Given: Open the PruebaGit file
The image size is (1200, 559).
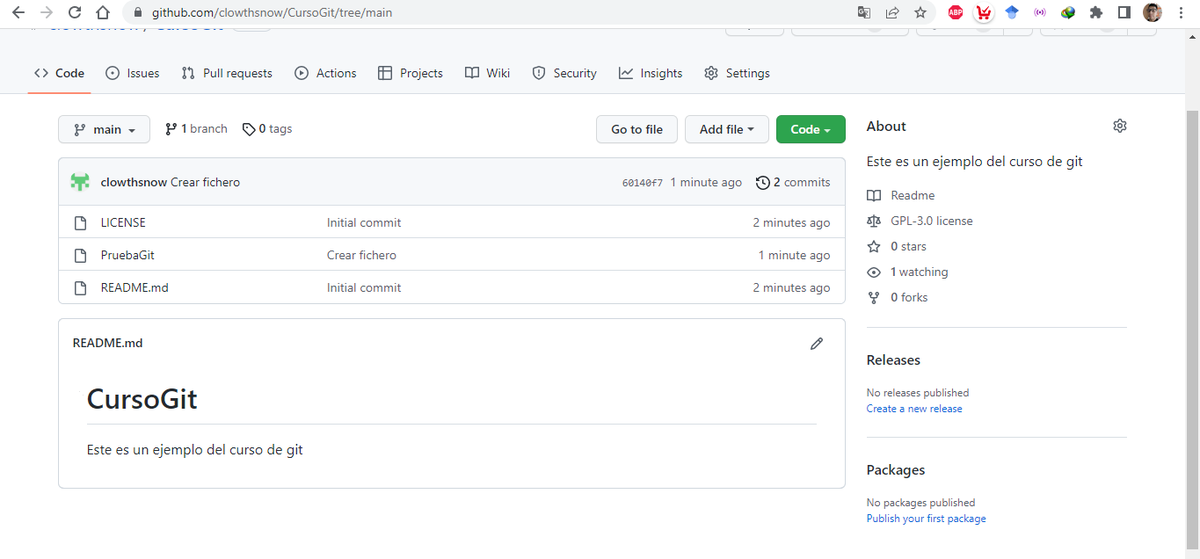Looking at the screenshot, I should (x=128, y=255).
